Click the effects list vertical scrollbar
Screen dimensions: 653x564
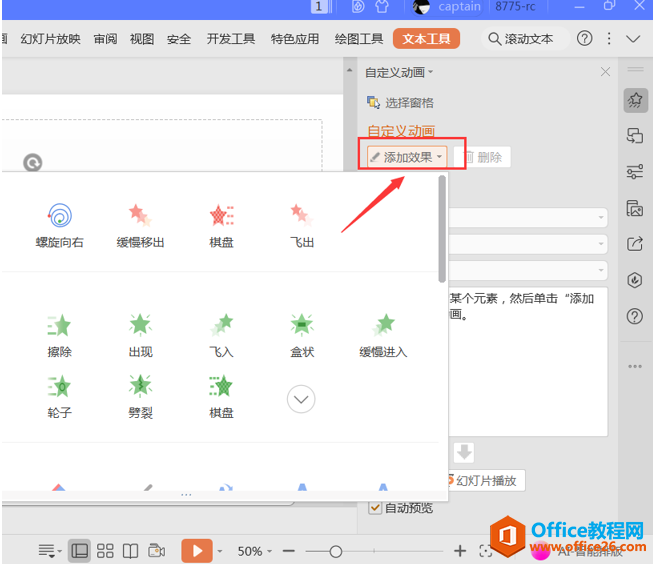(442, 229)
